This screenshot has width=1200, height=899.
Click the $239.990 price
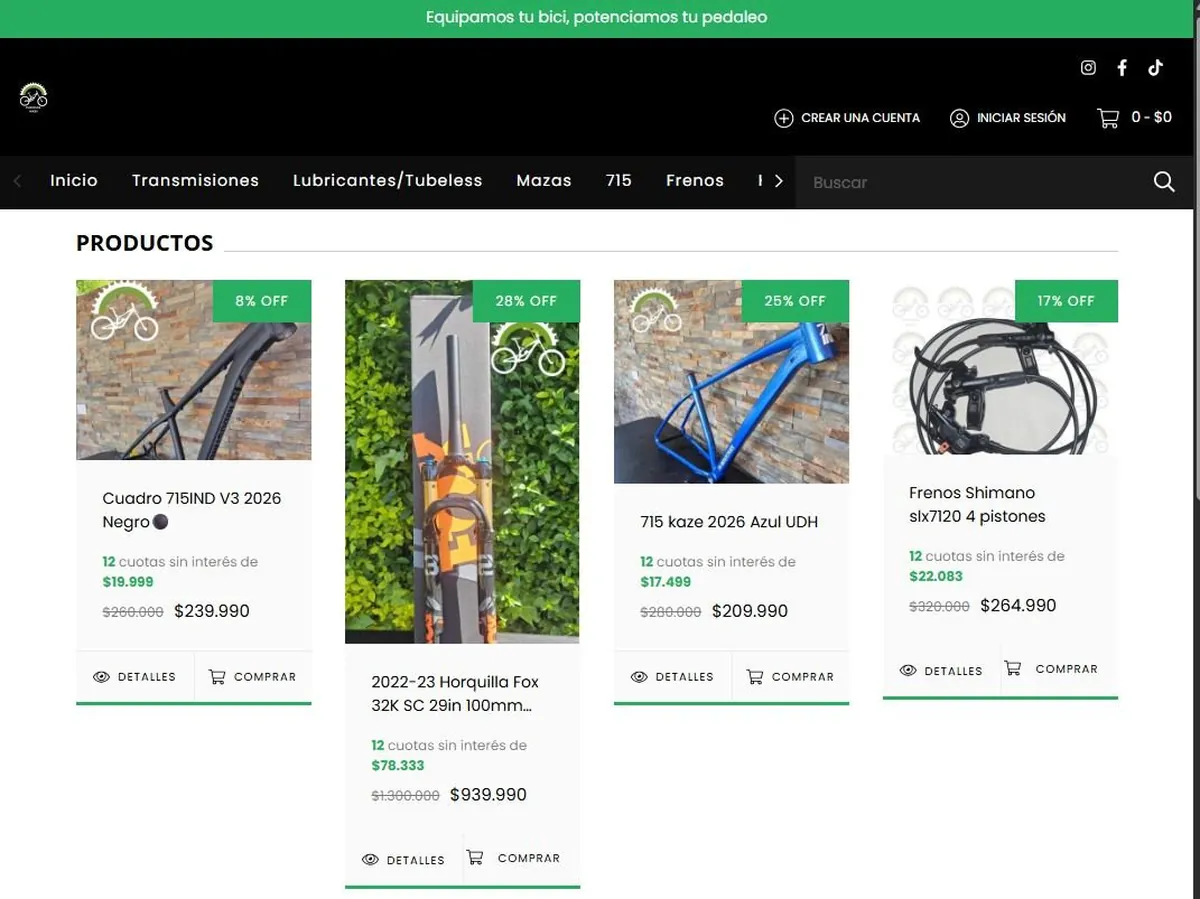click(212, 611)
